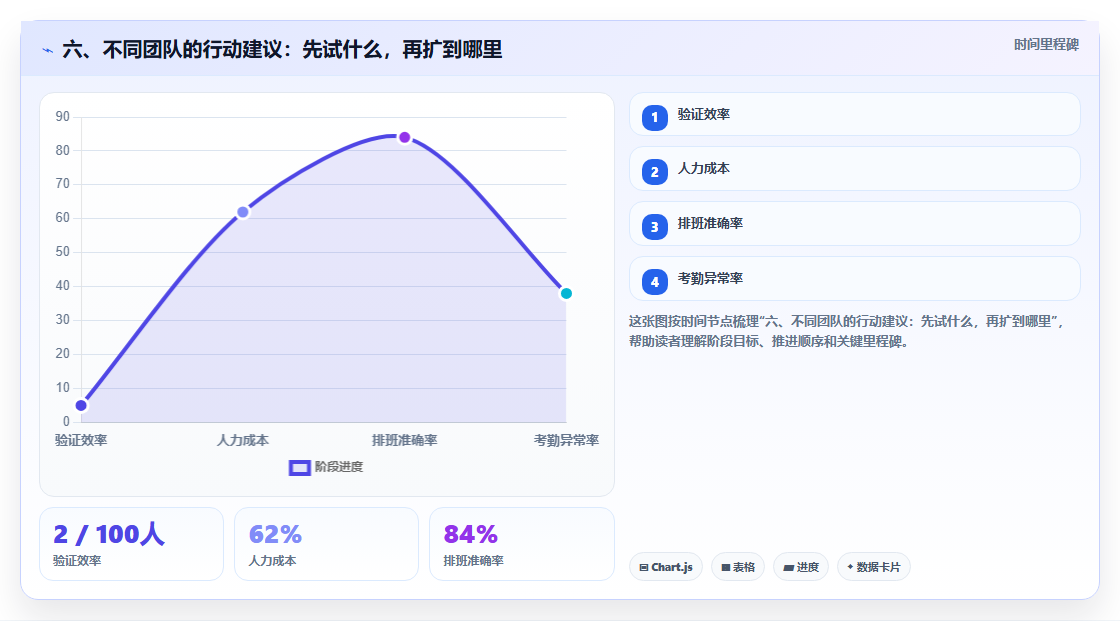This screenshot has height=621, width=1120.
Task: Click the numbered badge 3 for 排班准确率
Action: tap(654, 227)
